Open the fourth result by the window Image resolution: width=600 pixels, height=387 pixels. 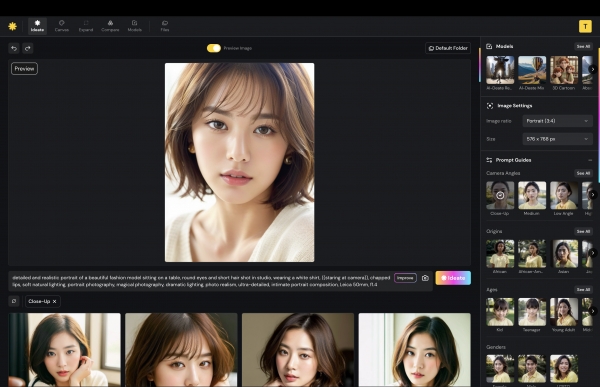point(414,350)
